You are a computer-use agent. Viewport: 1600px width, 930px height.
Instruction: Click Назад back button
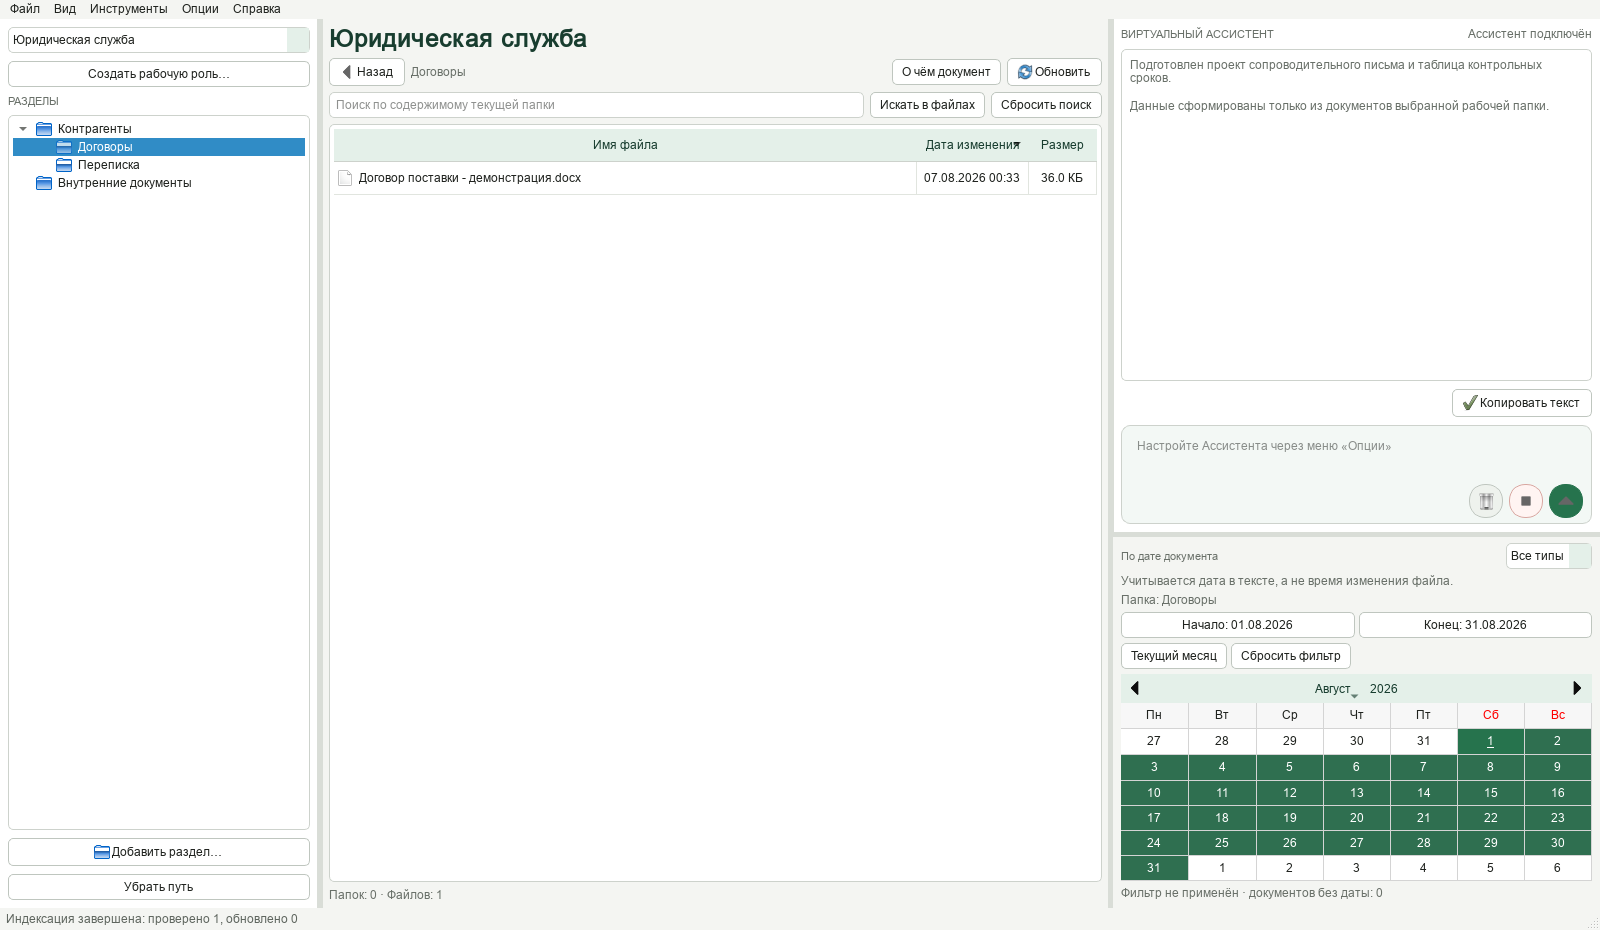[367, 72]
